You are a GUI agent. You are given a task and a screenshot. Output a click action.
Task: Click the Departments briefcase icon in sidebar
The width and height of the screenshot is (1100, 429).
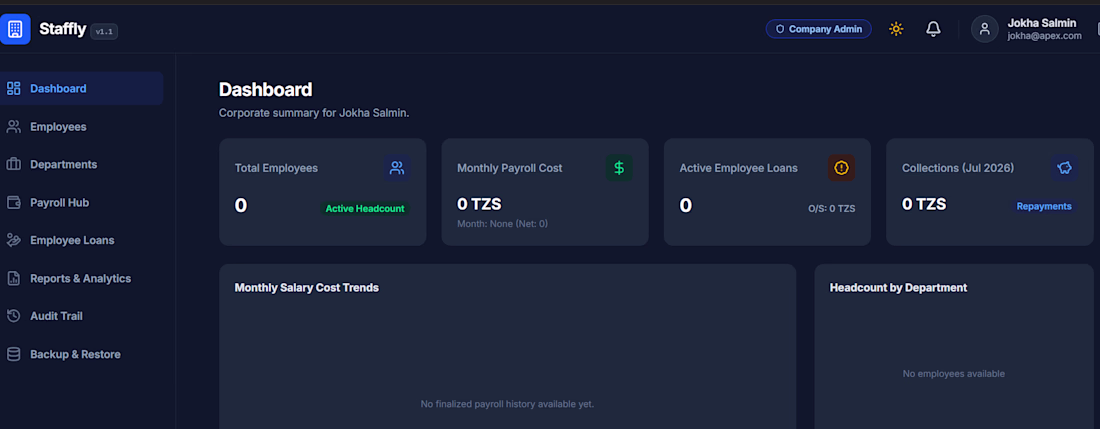(13, 164)
